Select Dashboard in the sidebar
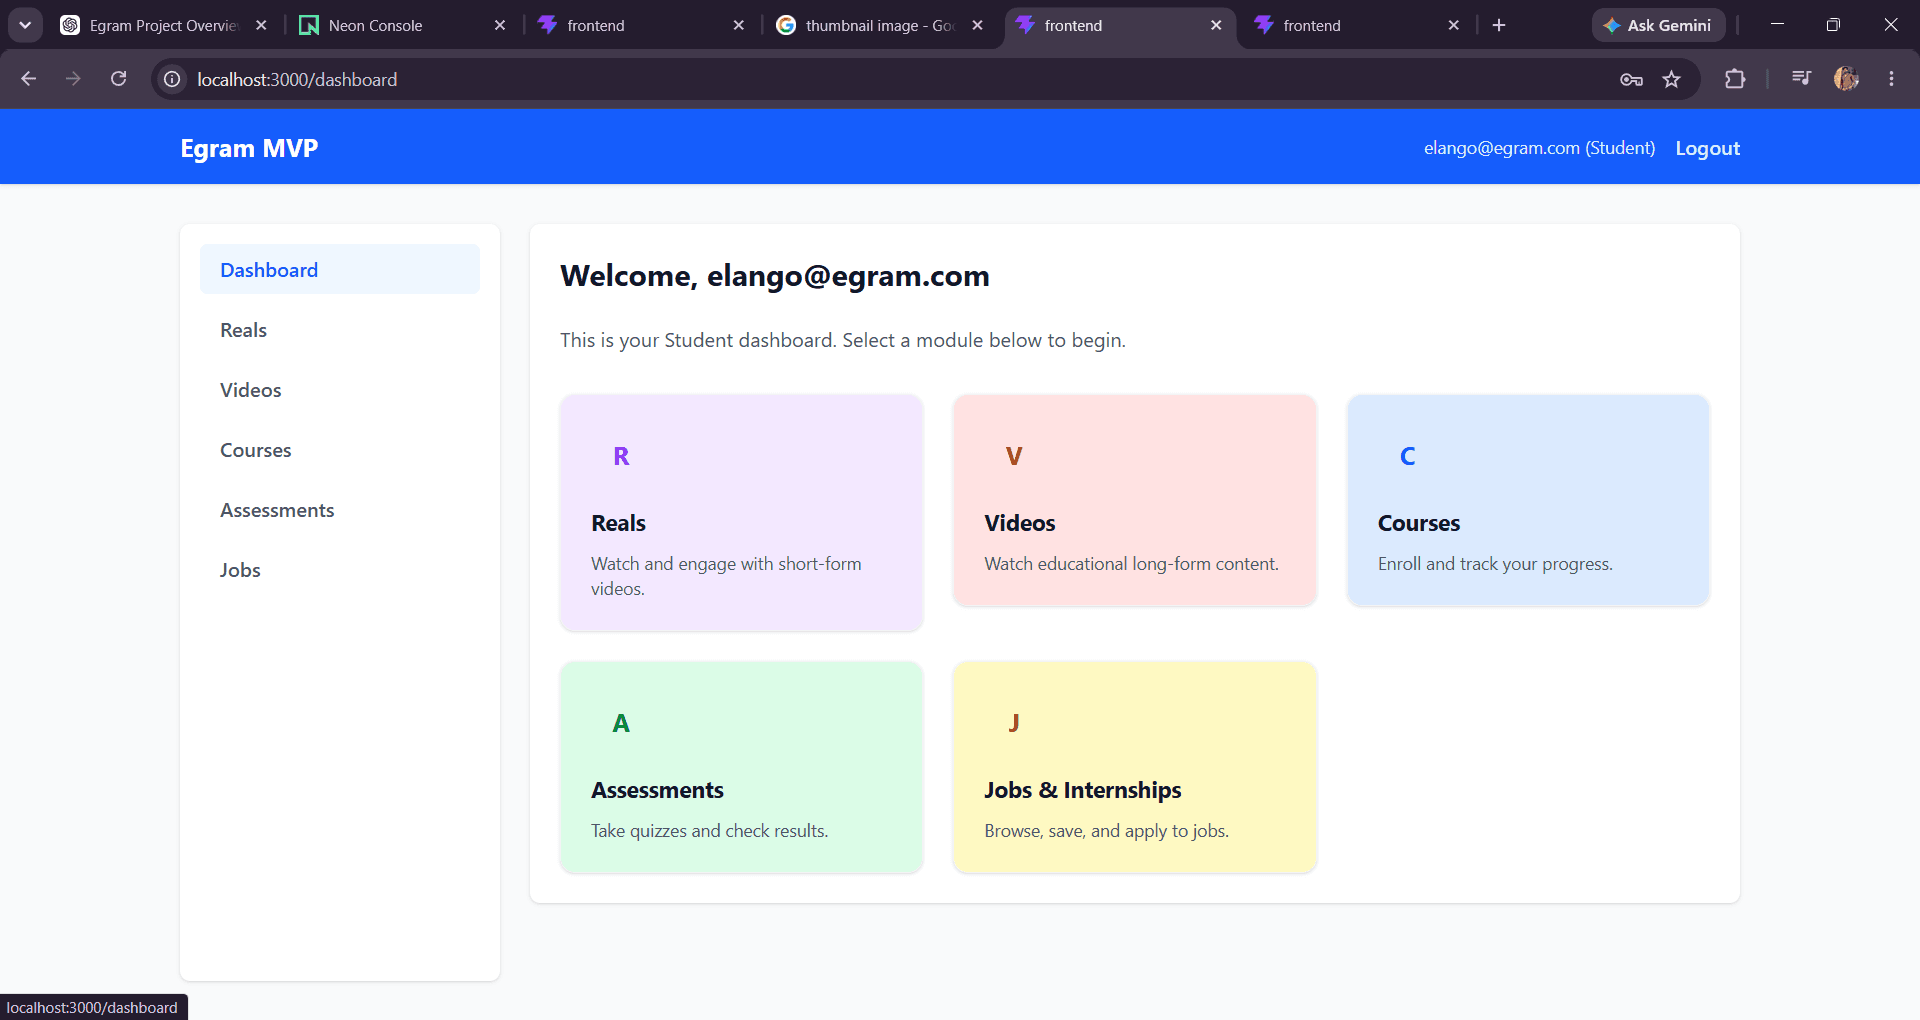 340,269
